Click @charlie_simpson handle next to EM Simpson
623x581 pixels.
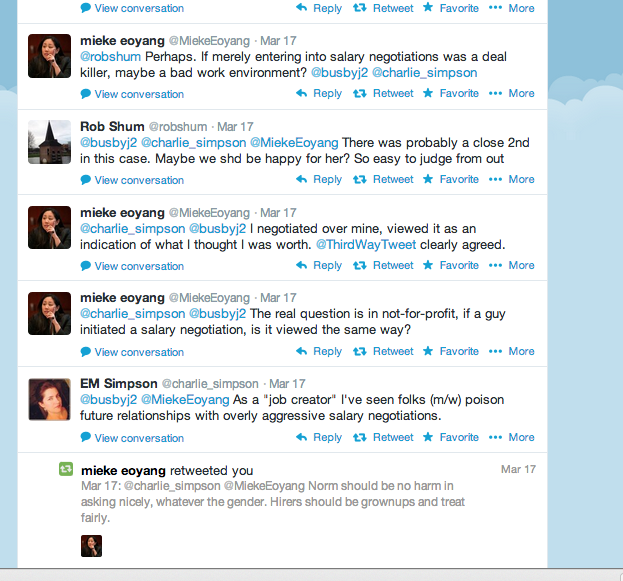point(210,384)
